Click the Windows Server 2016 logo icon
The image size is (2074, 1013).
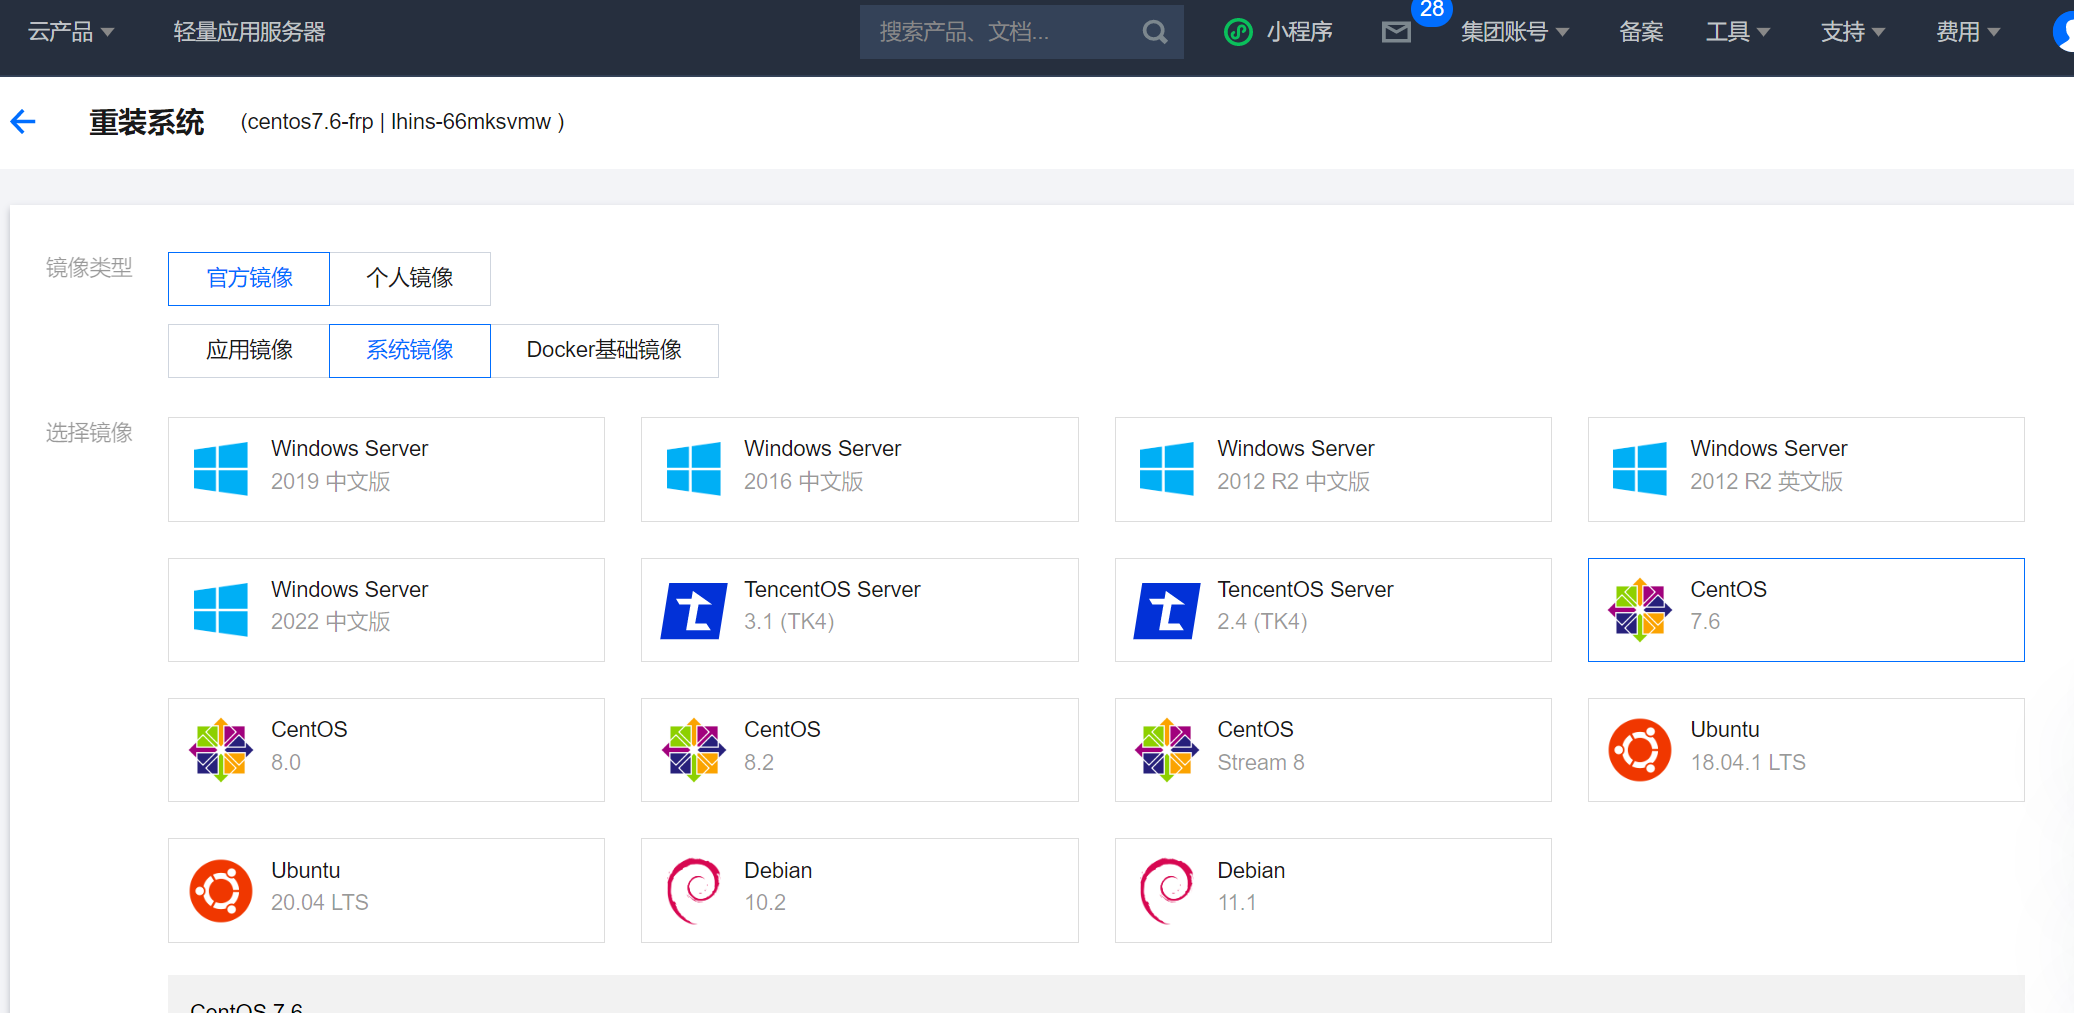pyautogui.click(x=694, y=469)
